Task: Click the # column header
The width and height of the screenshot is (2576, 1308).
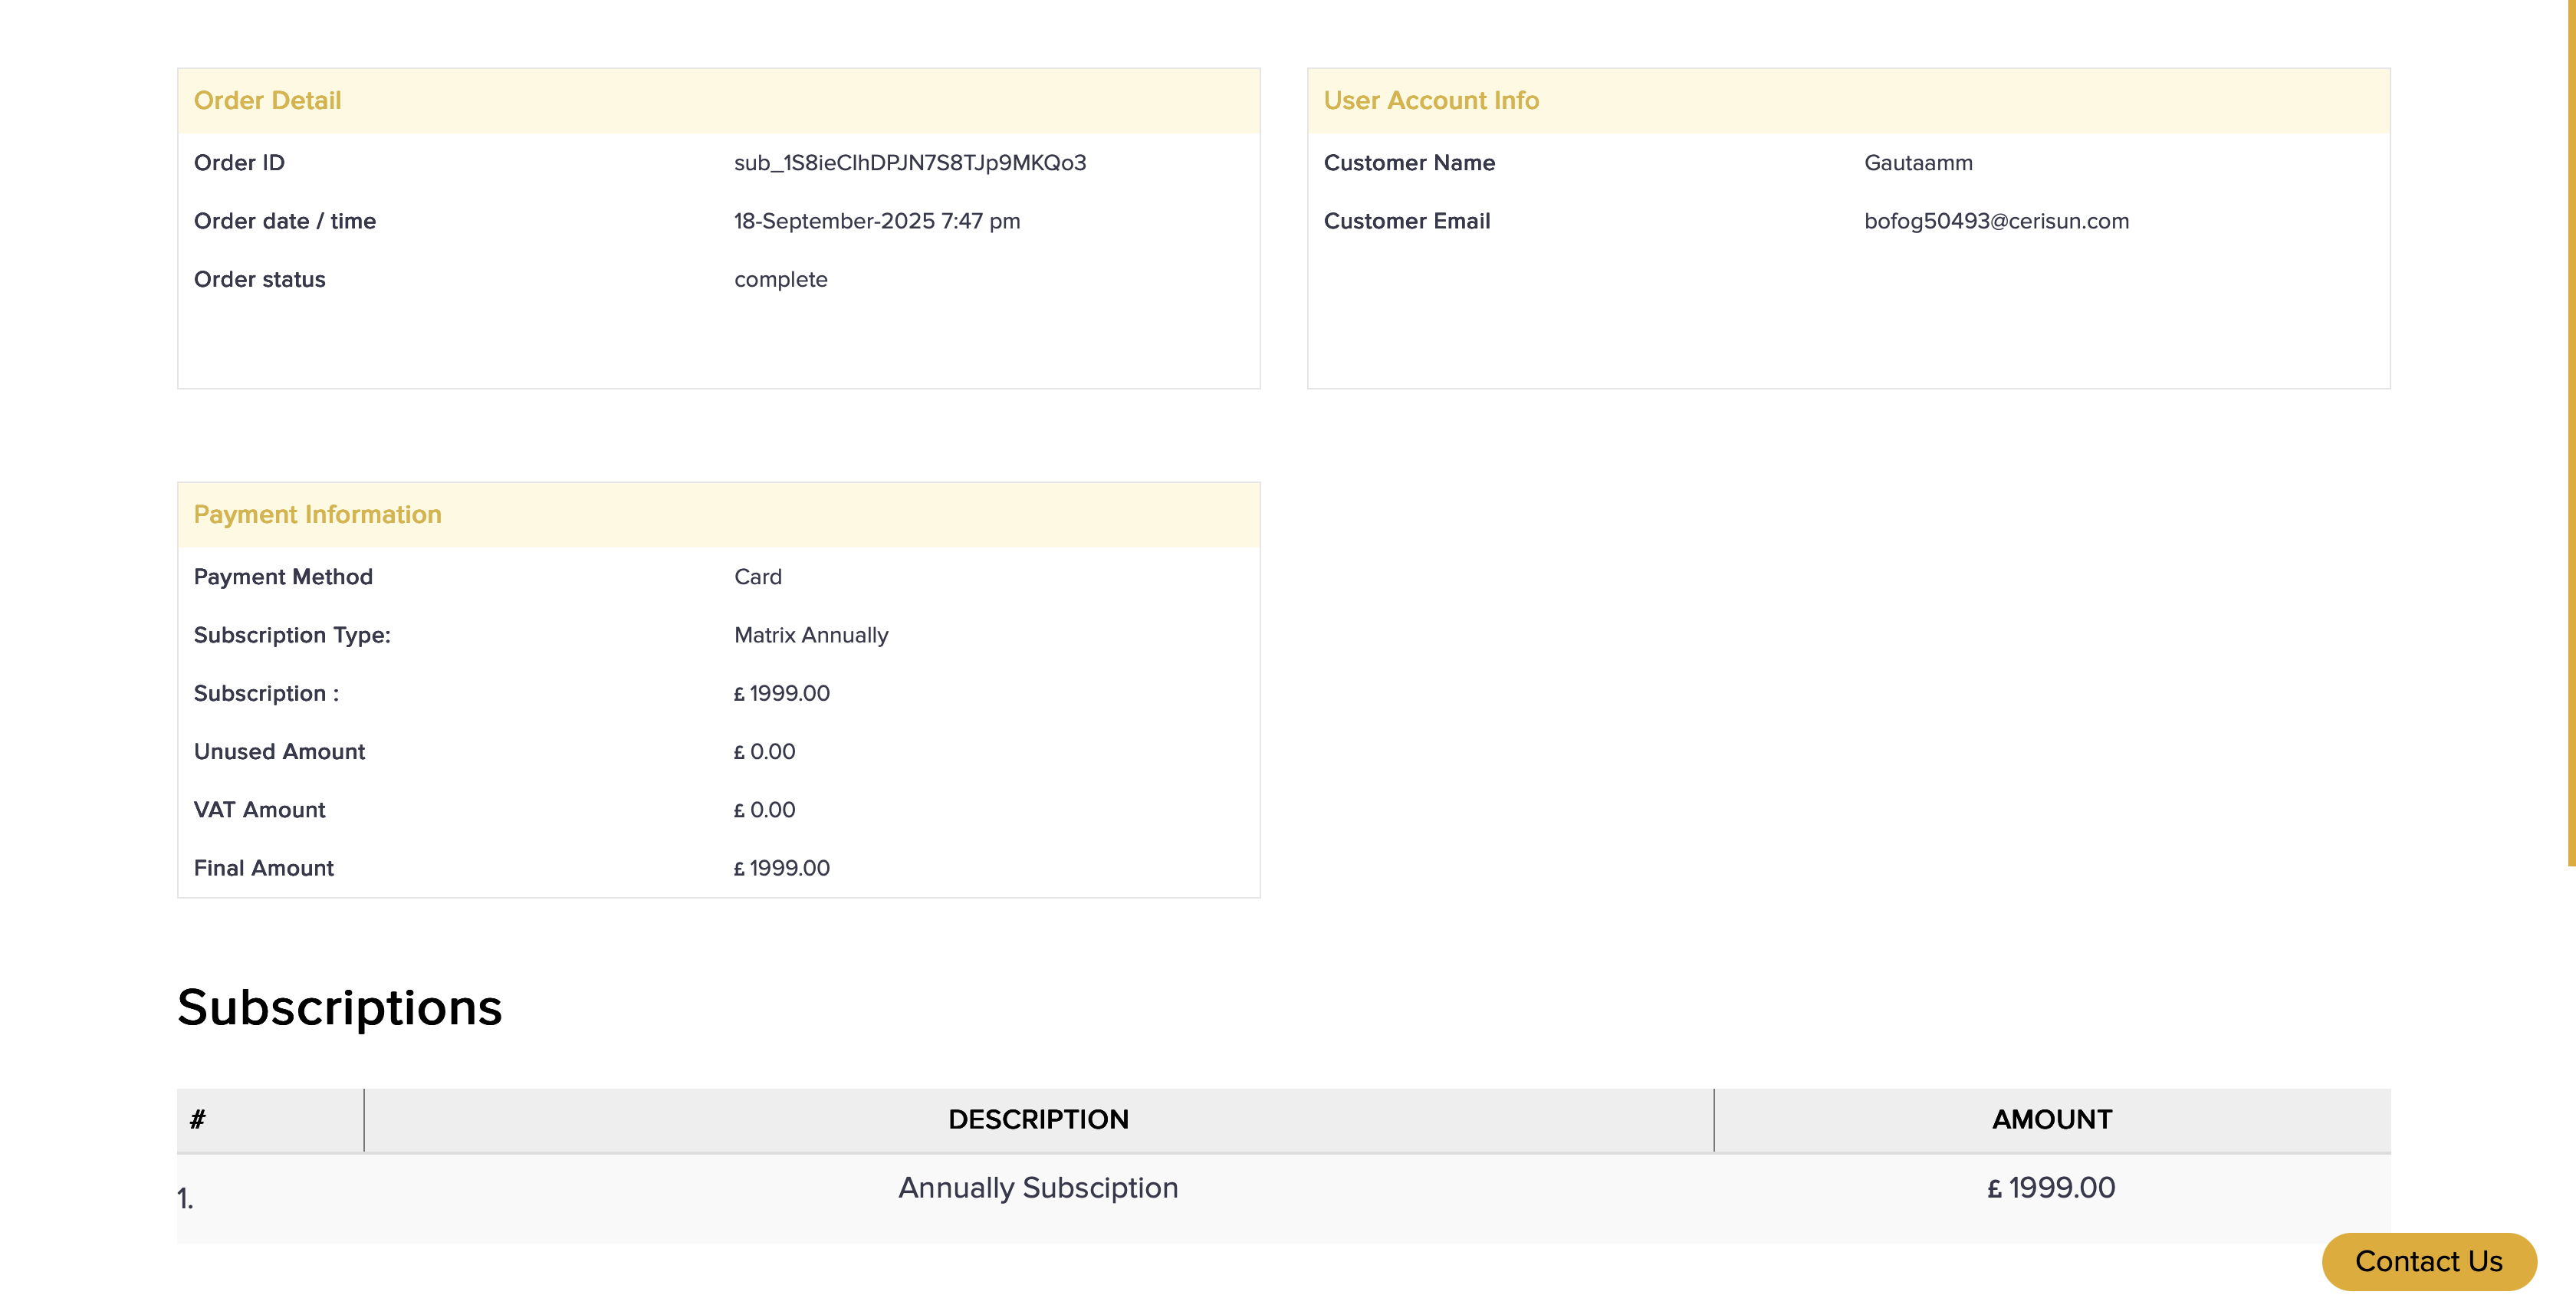Action: click(198, 1119)
